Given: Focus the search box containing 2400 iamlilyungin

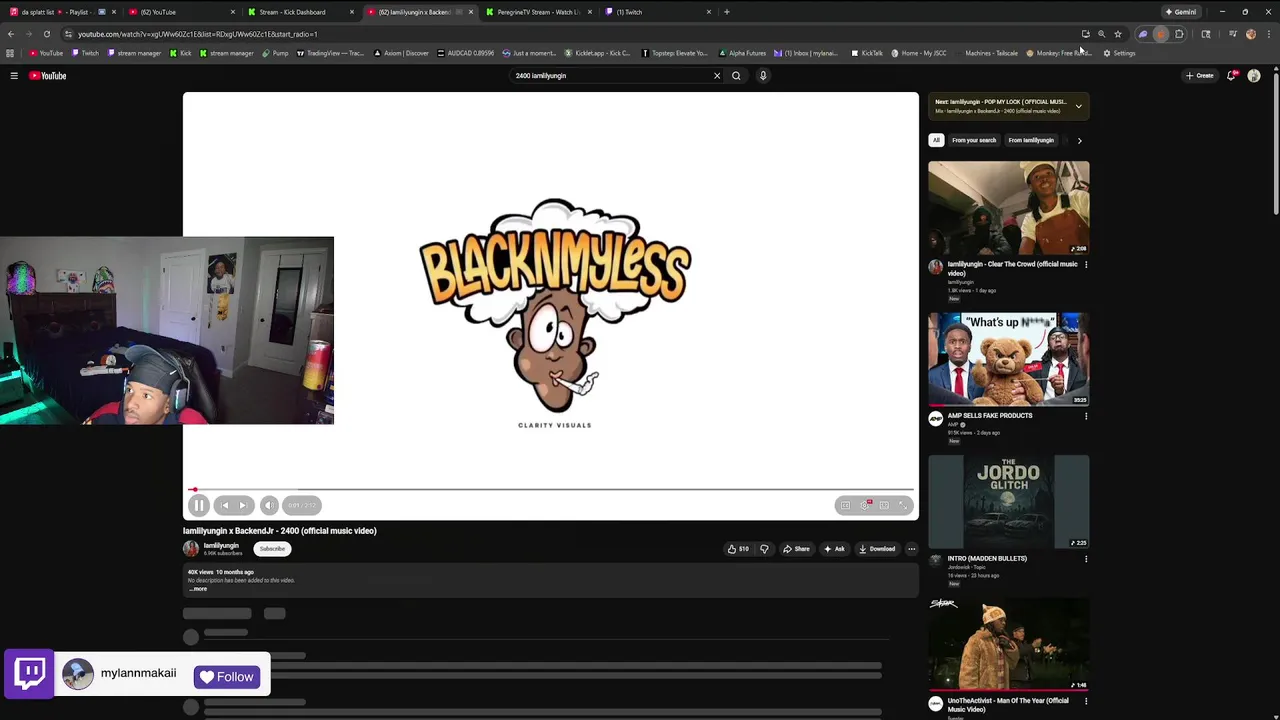Looking at the screenshot, I should click(x=610, y=76).
